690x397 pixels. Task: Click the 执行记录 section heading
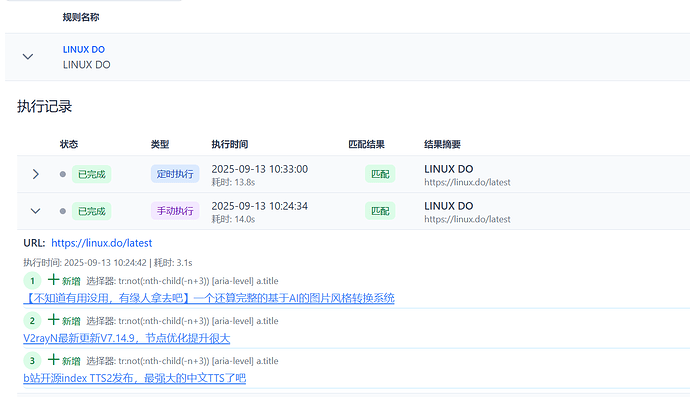(44, 107)
